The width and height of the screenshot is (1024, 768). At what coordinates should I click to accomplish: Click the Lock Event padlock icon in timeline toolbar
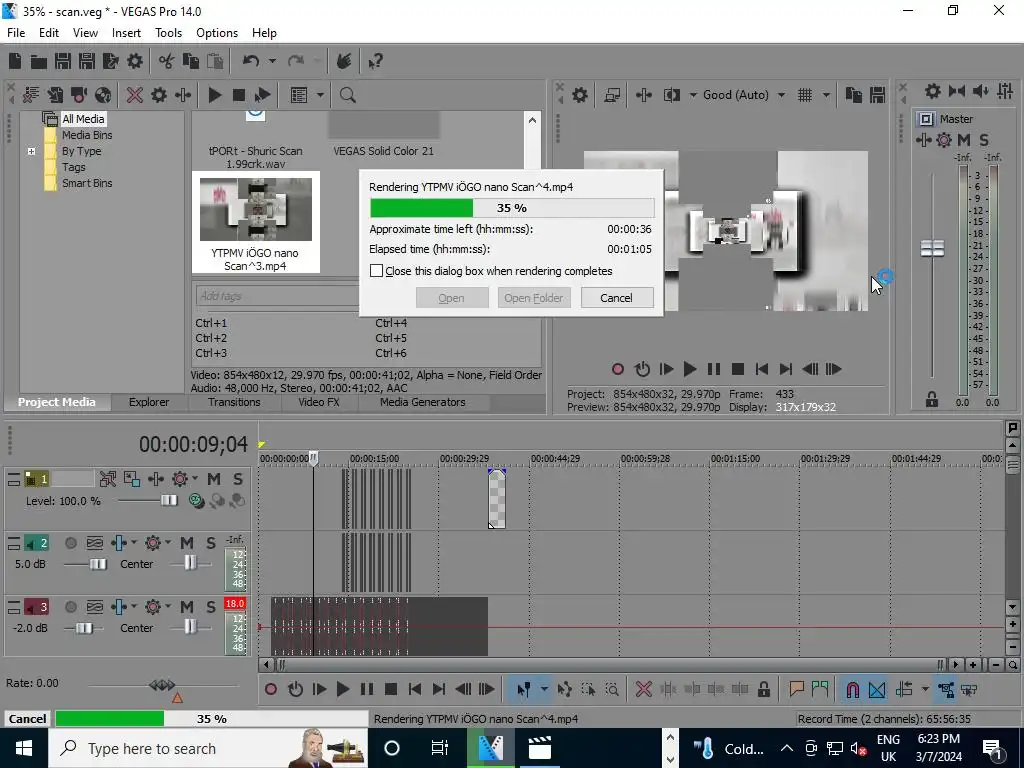(763, 689)
